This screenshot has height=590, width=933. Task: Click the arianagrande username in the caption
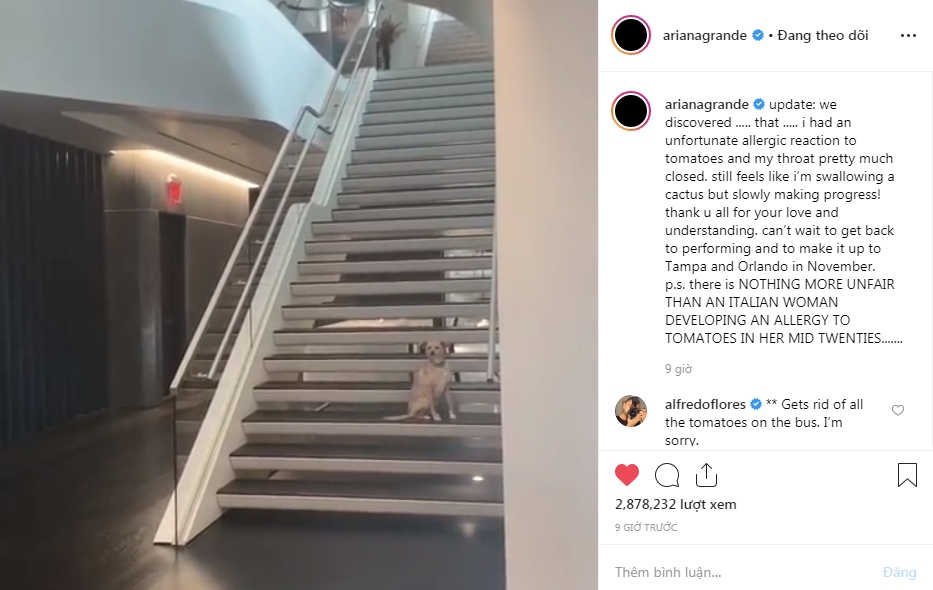tap(706, 104)
